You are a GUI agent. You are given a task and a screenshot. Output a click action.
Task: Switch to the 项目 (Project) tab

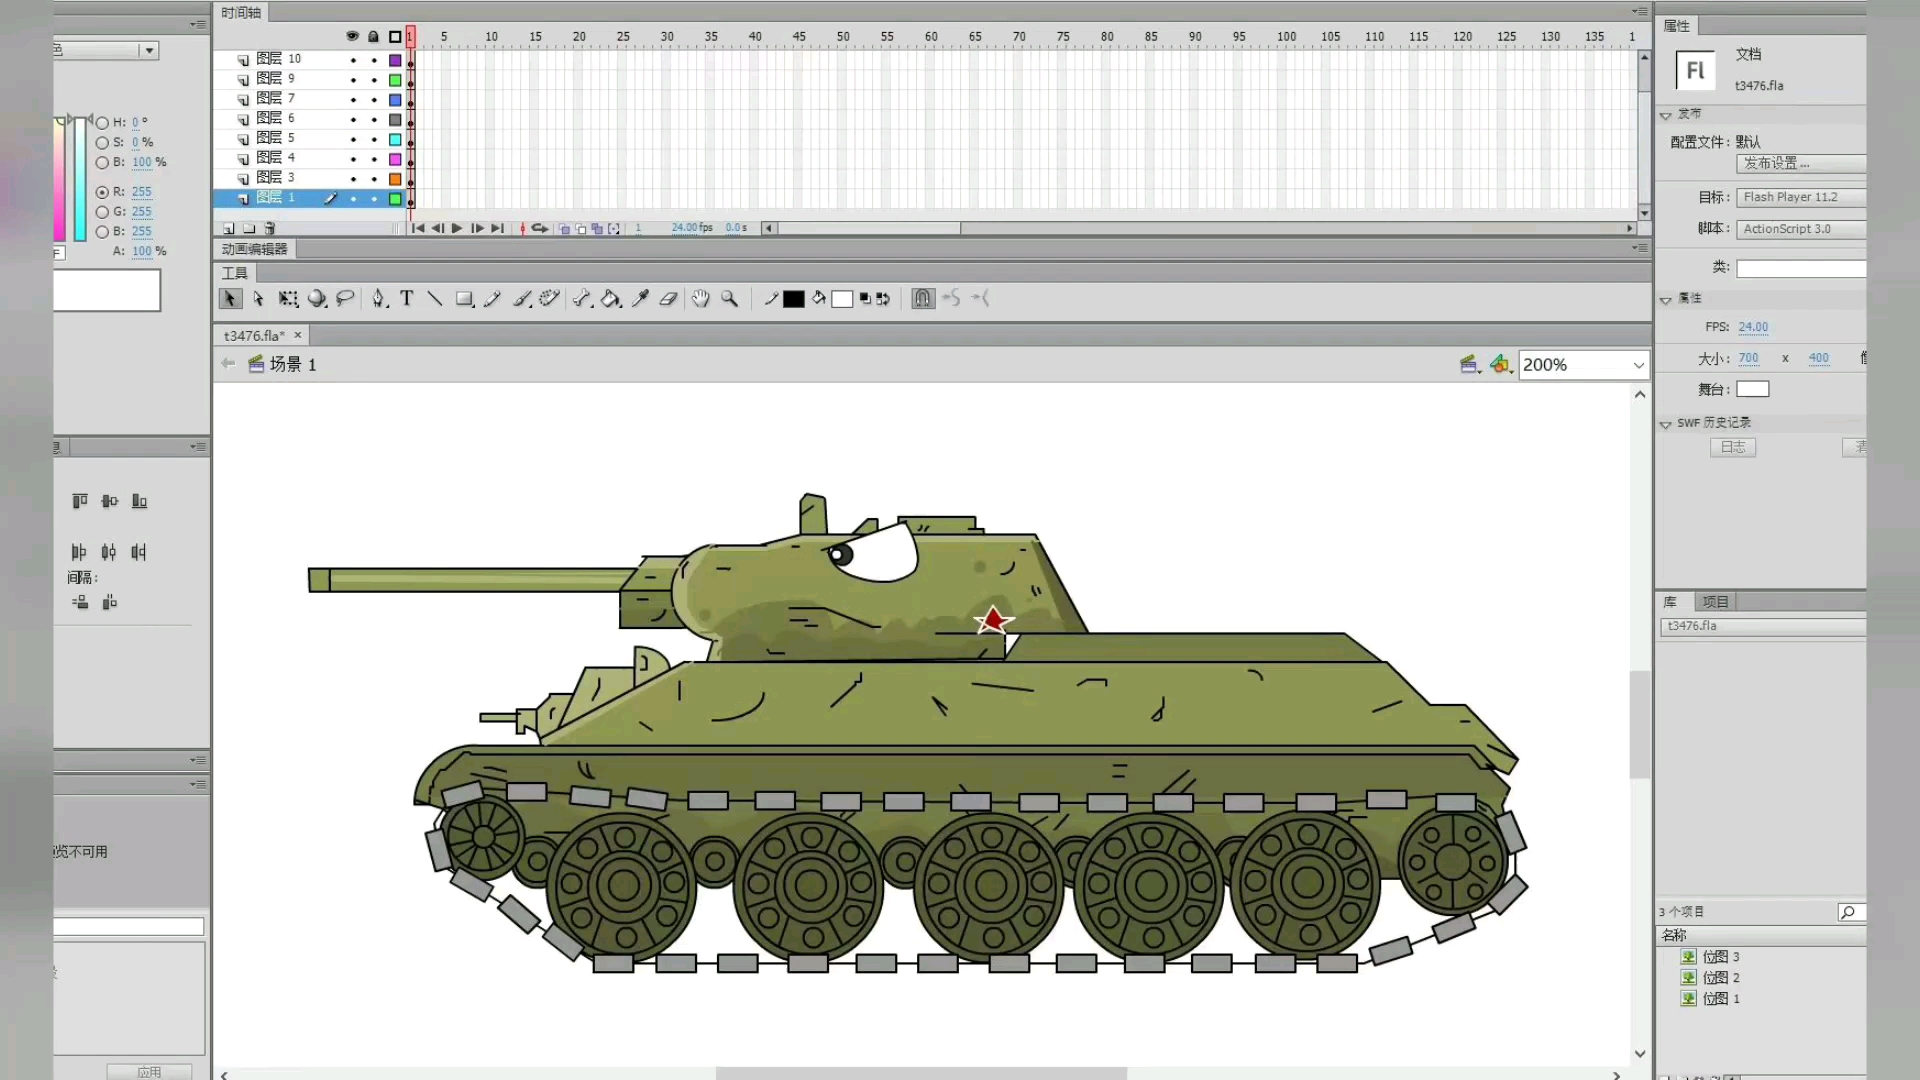click(1714, 601)
